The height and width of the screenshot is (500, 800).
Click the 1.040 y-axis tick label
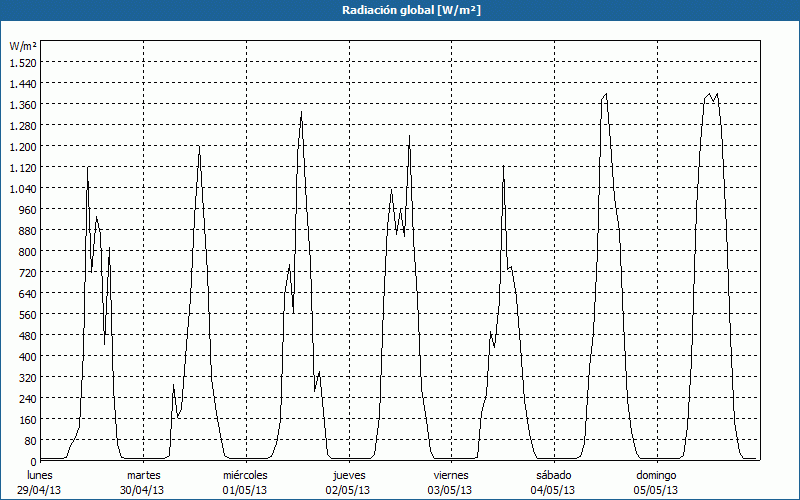point(22,188)
